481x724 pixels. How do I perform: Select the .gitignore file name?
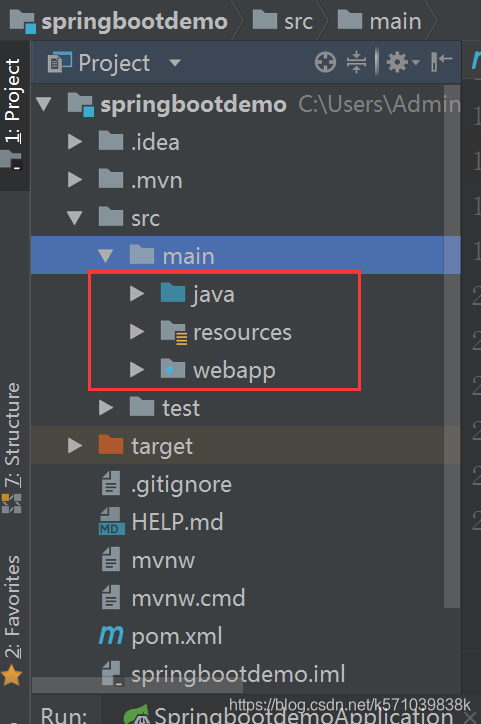pos(181,485)
